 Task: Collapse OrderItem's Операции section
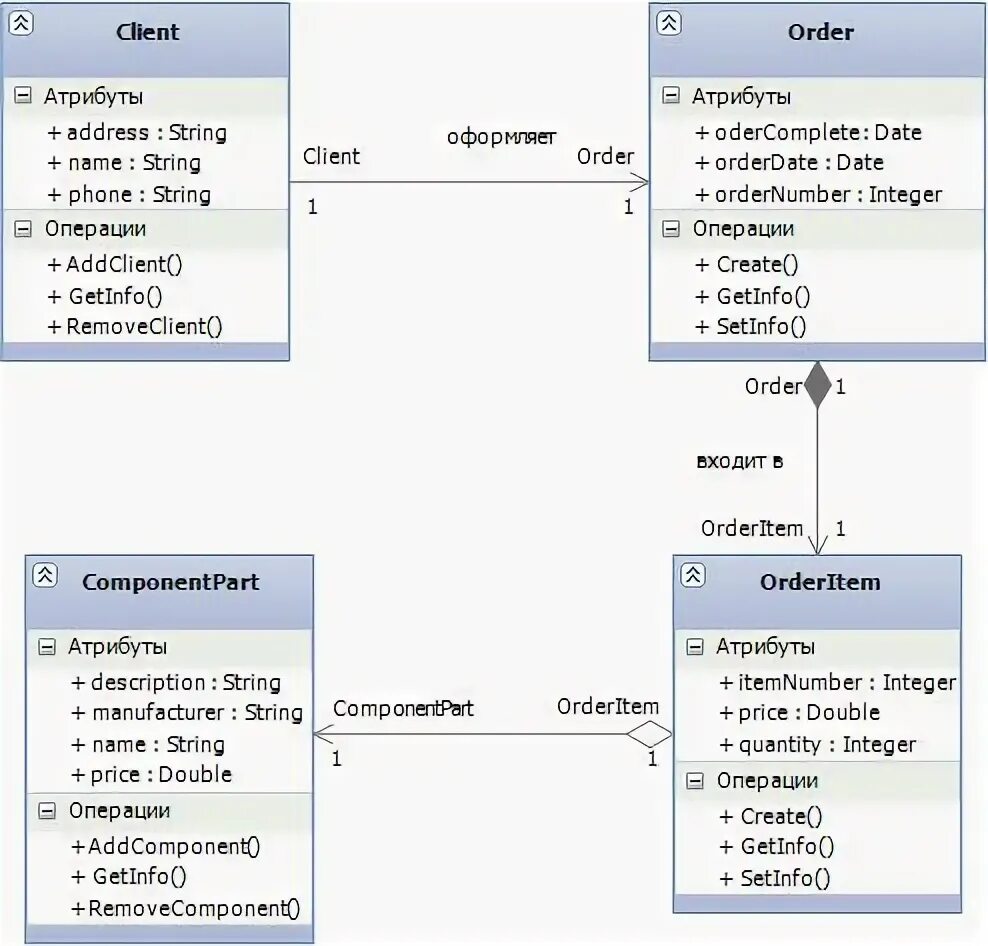695,780
